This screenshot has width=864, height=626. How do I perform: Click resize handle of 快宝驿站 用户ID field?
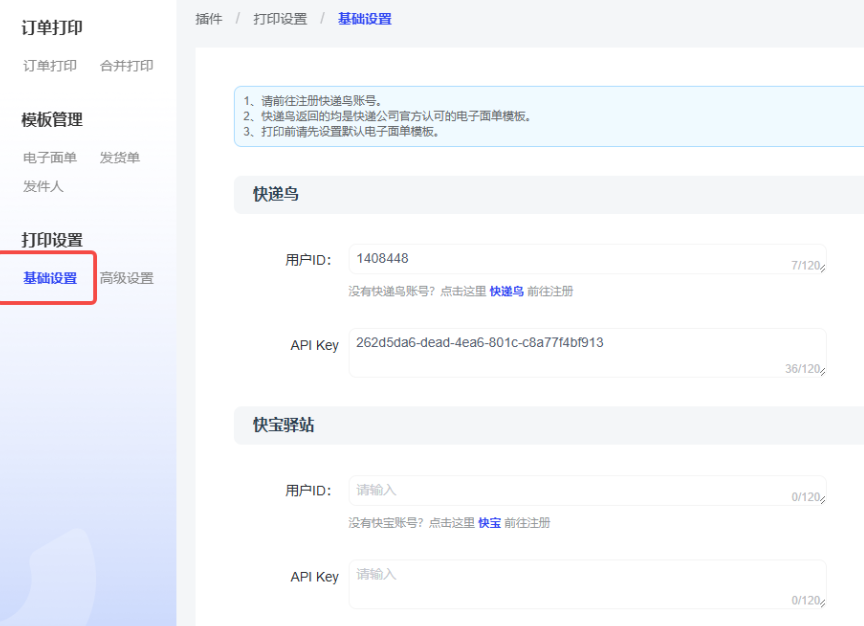(x=823, y=501)
